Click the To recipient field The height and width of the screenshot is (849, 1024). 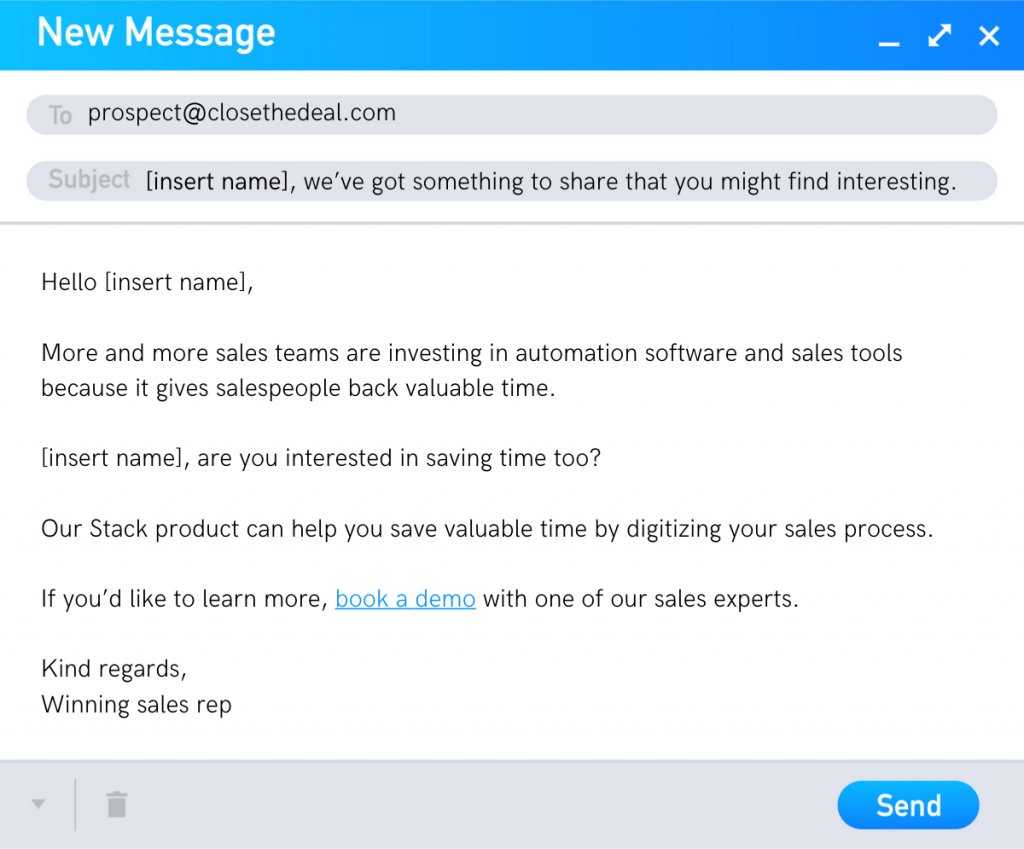pyautogui.click(x=500, y=113)
